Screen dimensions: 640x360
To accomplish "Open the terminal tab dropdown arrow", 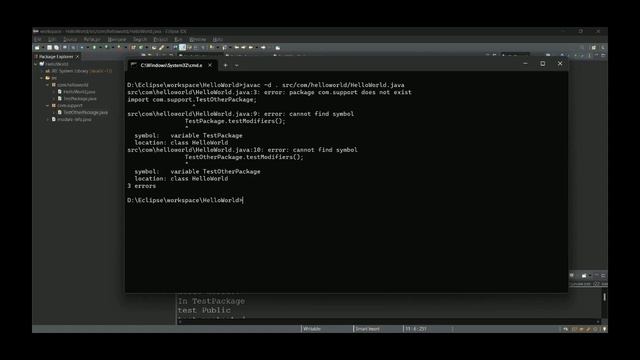I will click(x=237, y=65).
